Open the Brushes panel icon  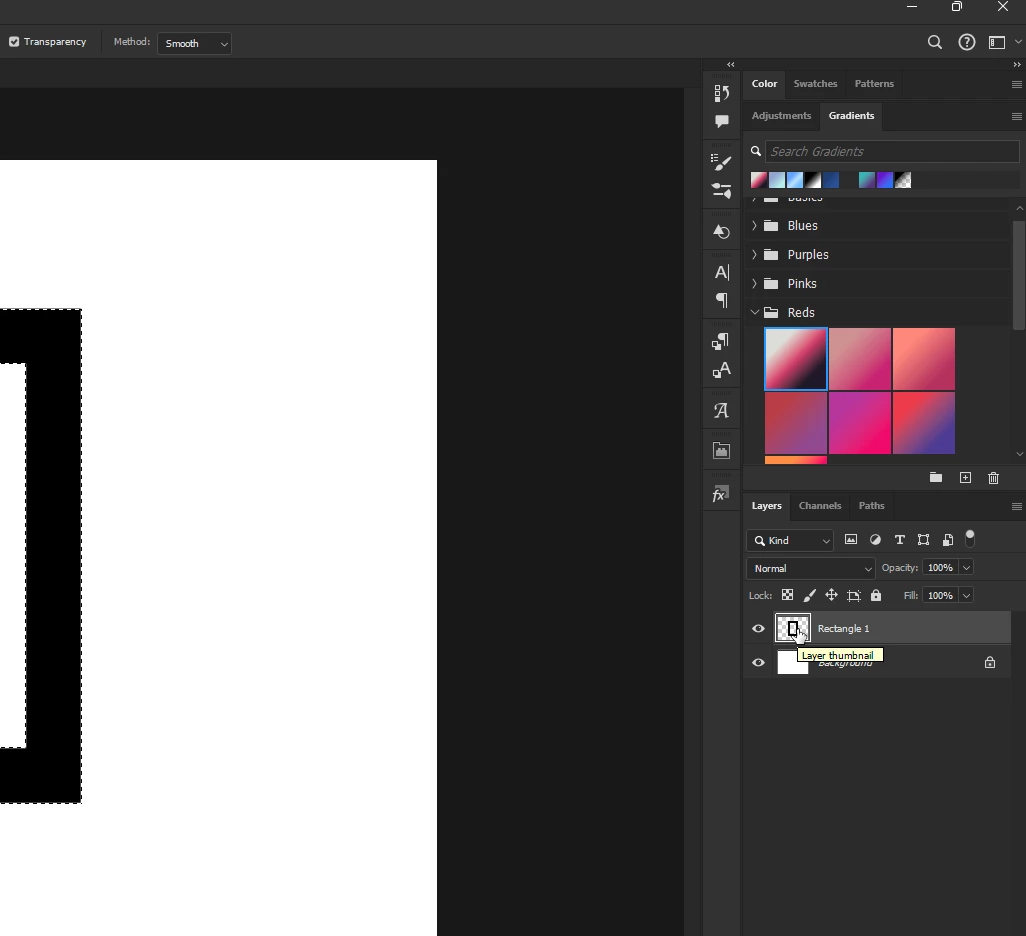[x=721, y=162]
